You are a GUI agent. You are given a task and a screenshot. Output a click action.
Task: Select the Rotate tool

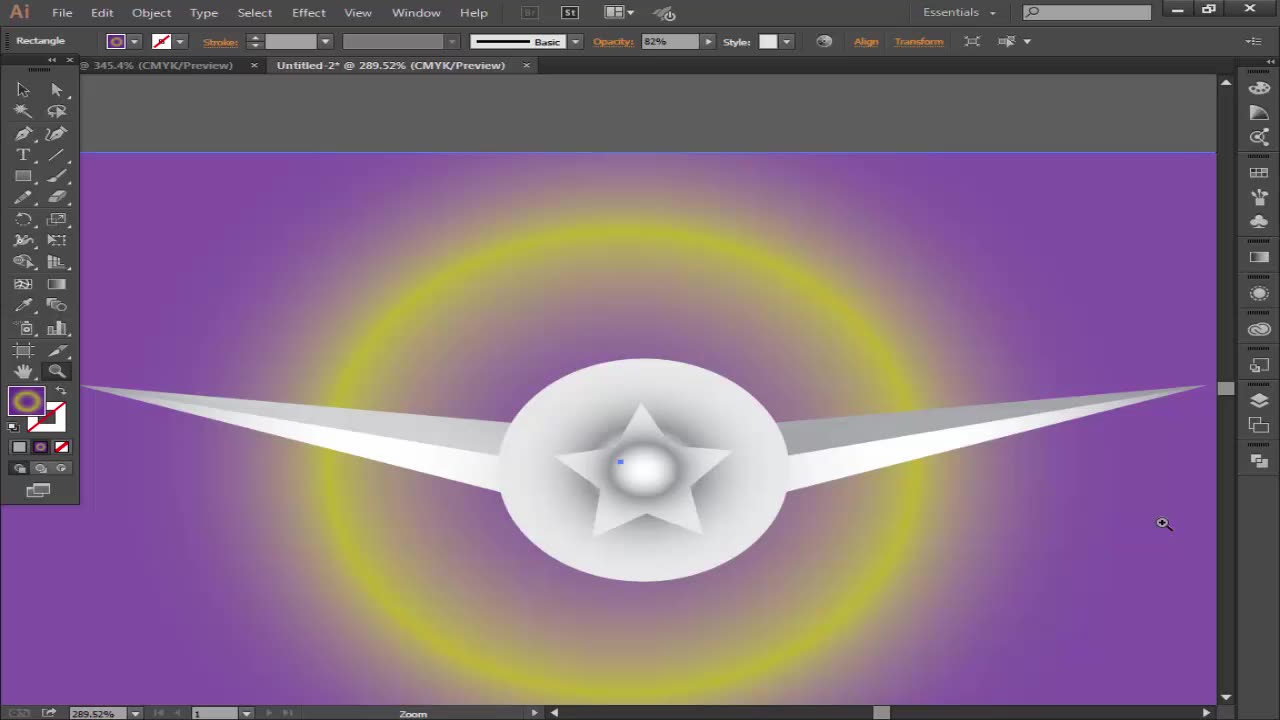point(23,219)
